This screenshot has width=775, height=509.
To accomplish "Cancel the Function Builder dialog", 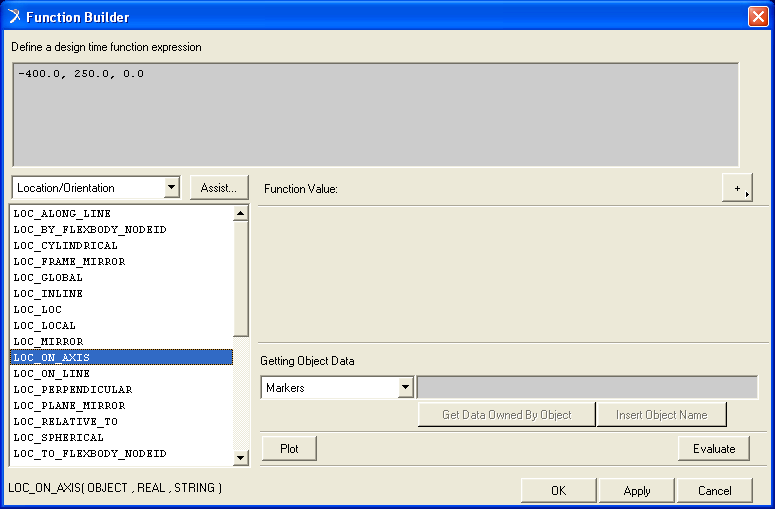I will coord(715,490).
